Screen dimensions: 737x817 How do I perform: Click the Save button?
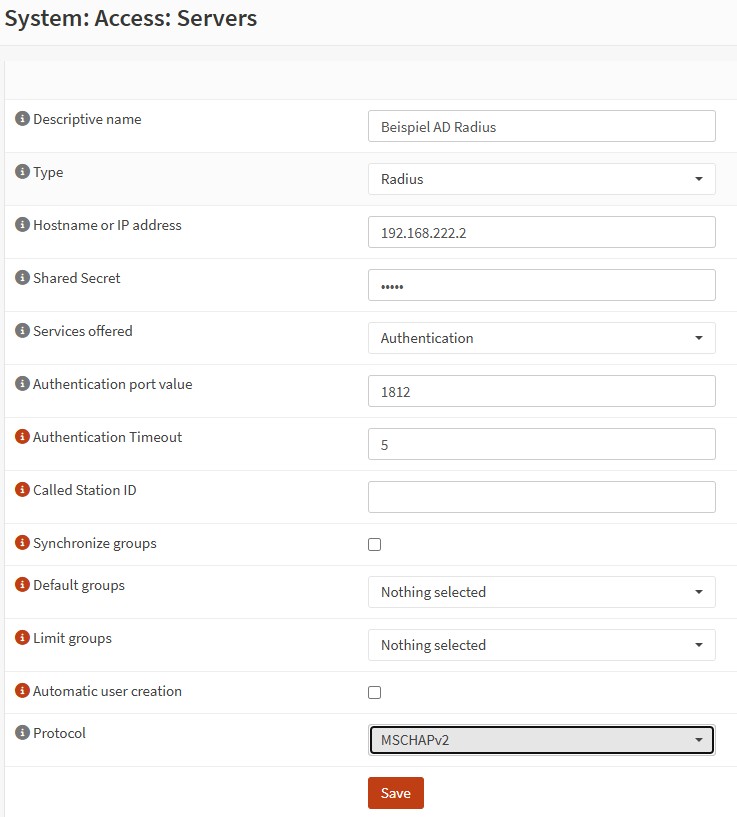coord(396,793)
